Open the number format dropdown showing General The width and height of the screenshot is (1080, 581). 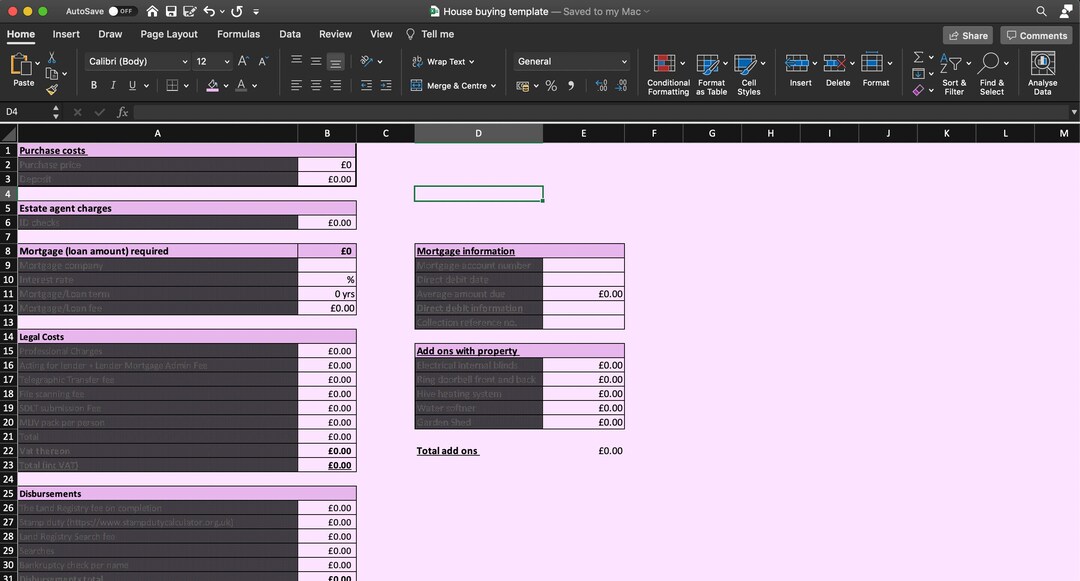(570, 61)
